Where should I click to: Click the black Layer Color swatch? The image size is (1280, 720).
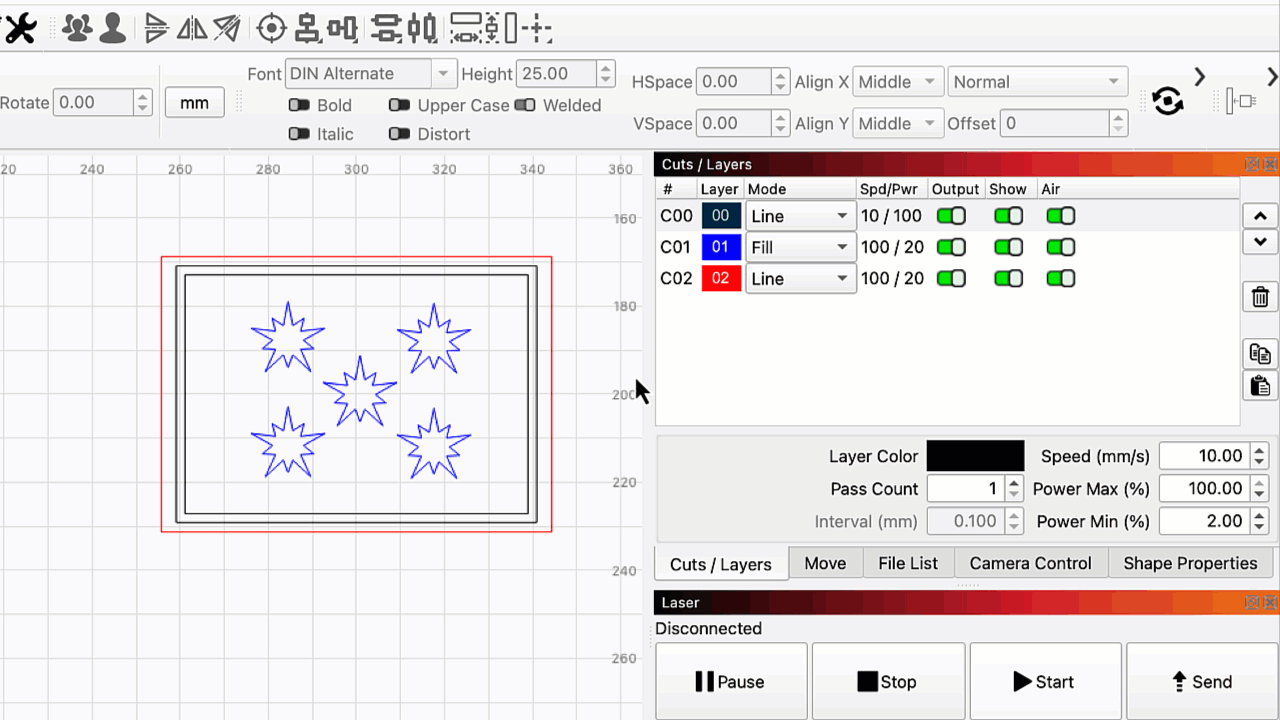pos(975,456)
